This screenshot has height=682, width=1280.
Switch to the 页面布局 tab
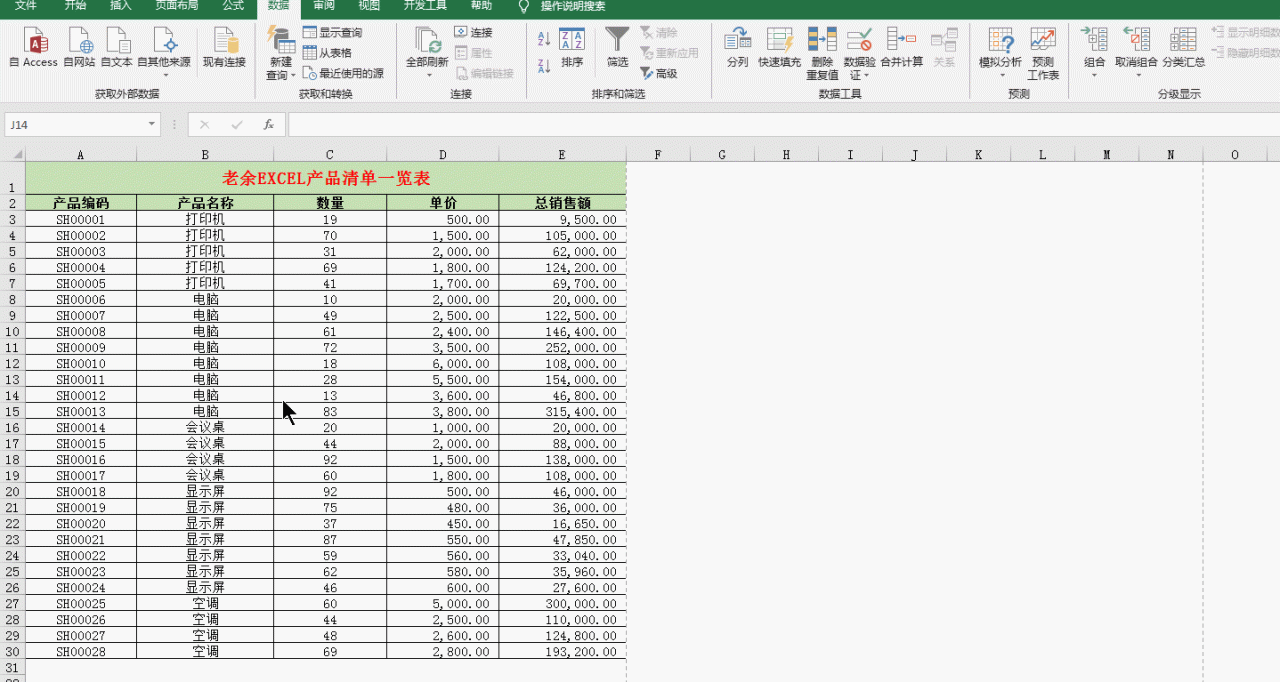click(x=176, y=6)
